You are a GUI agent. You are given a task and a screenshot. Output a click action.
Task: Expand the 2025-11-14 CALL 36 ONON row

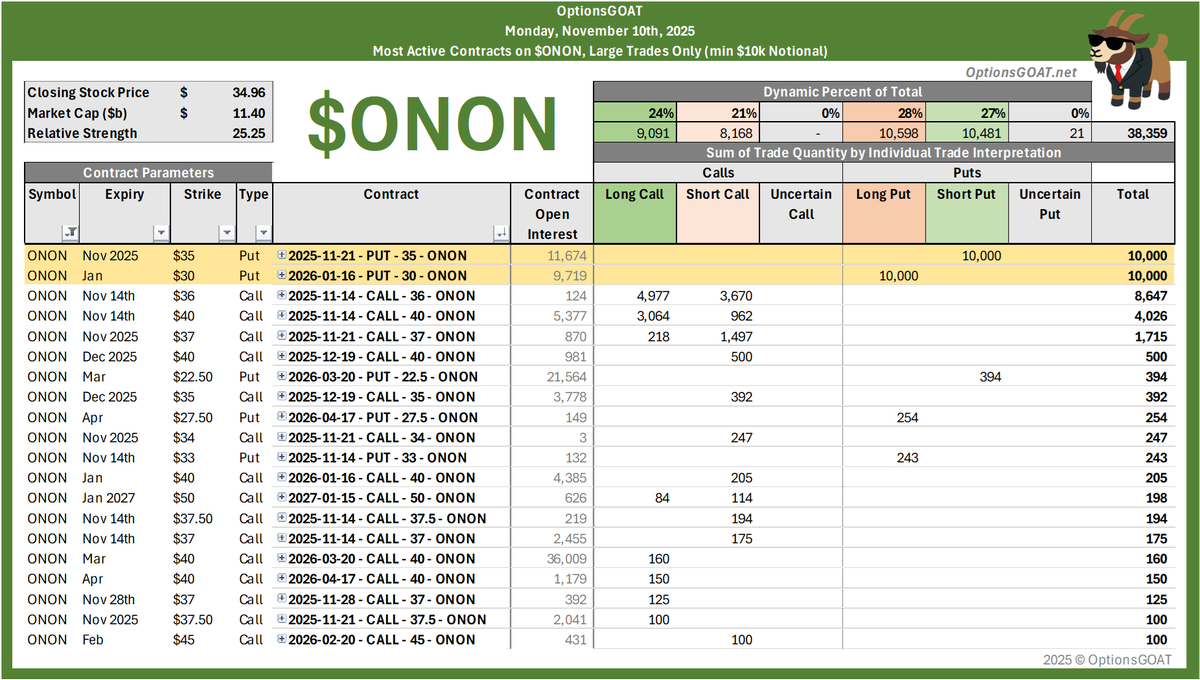(x=282, y=296)
